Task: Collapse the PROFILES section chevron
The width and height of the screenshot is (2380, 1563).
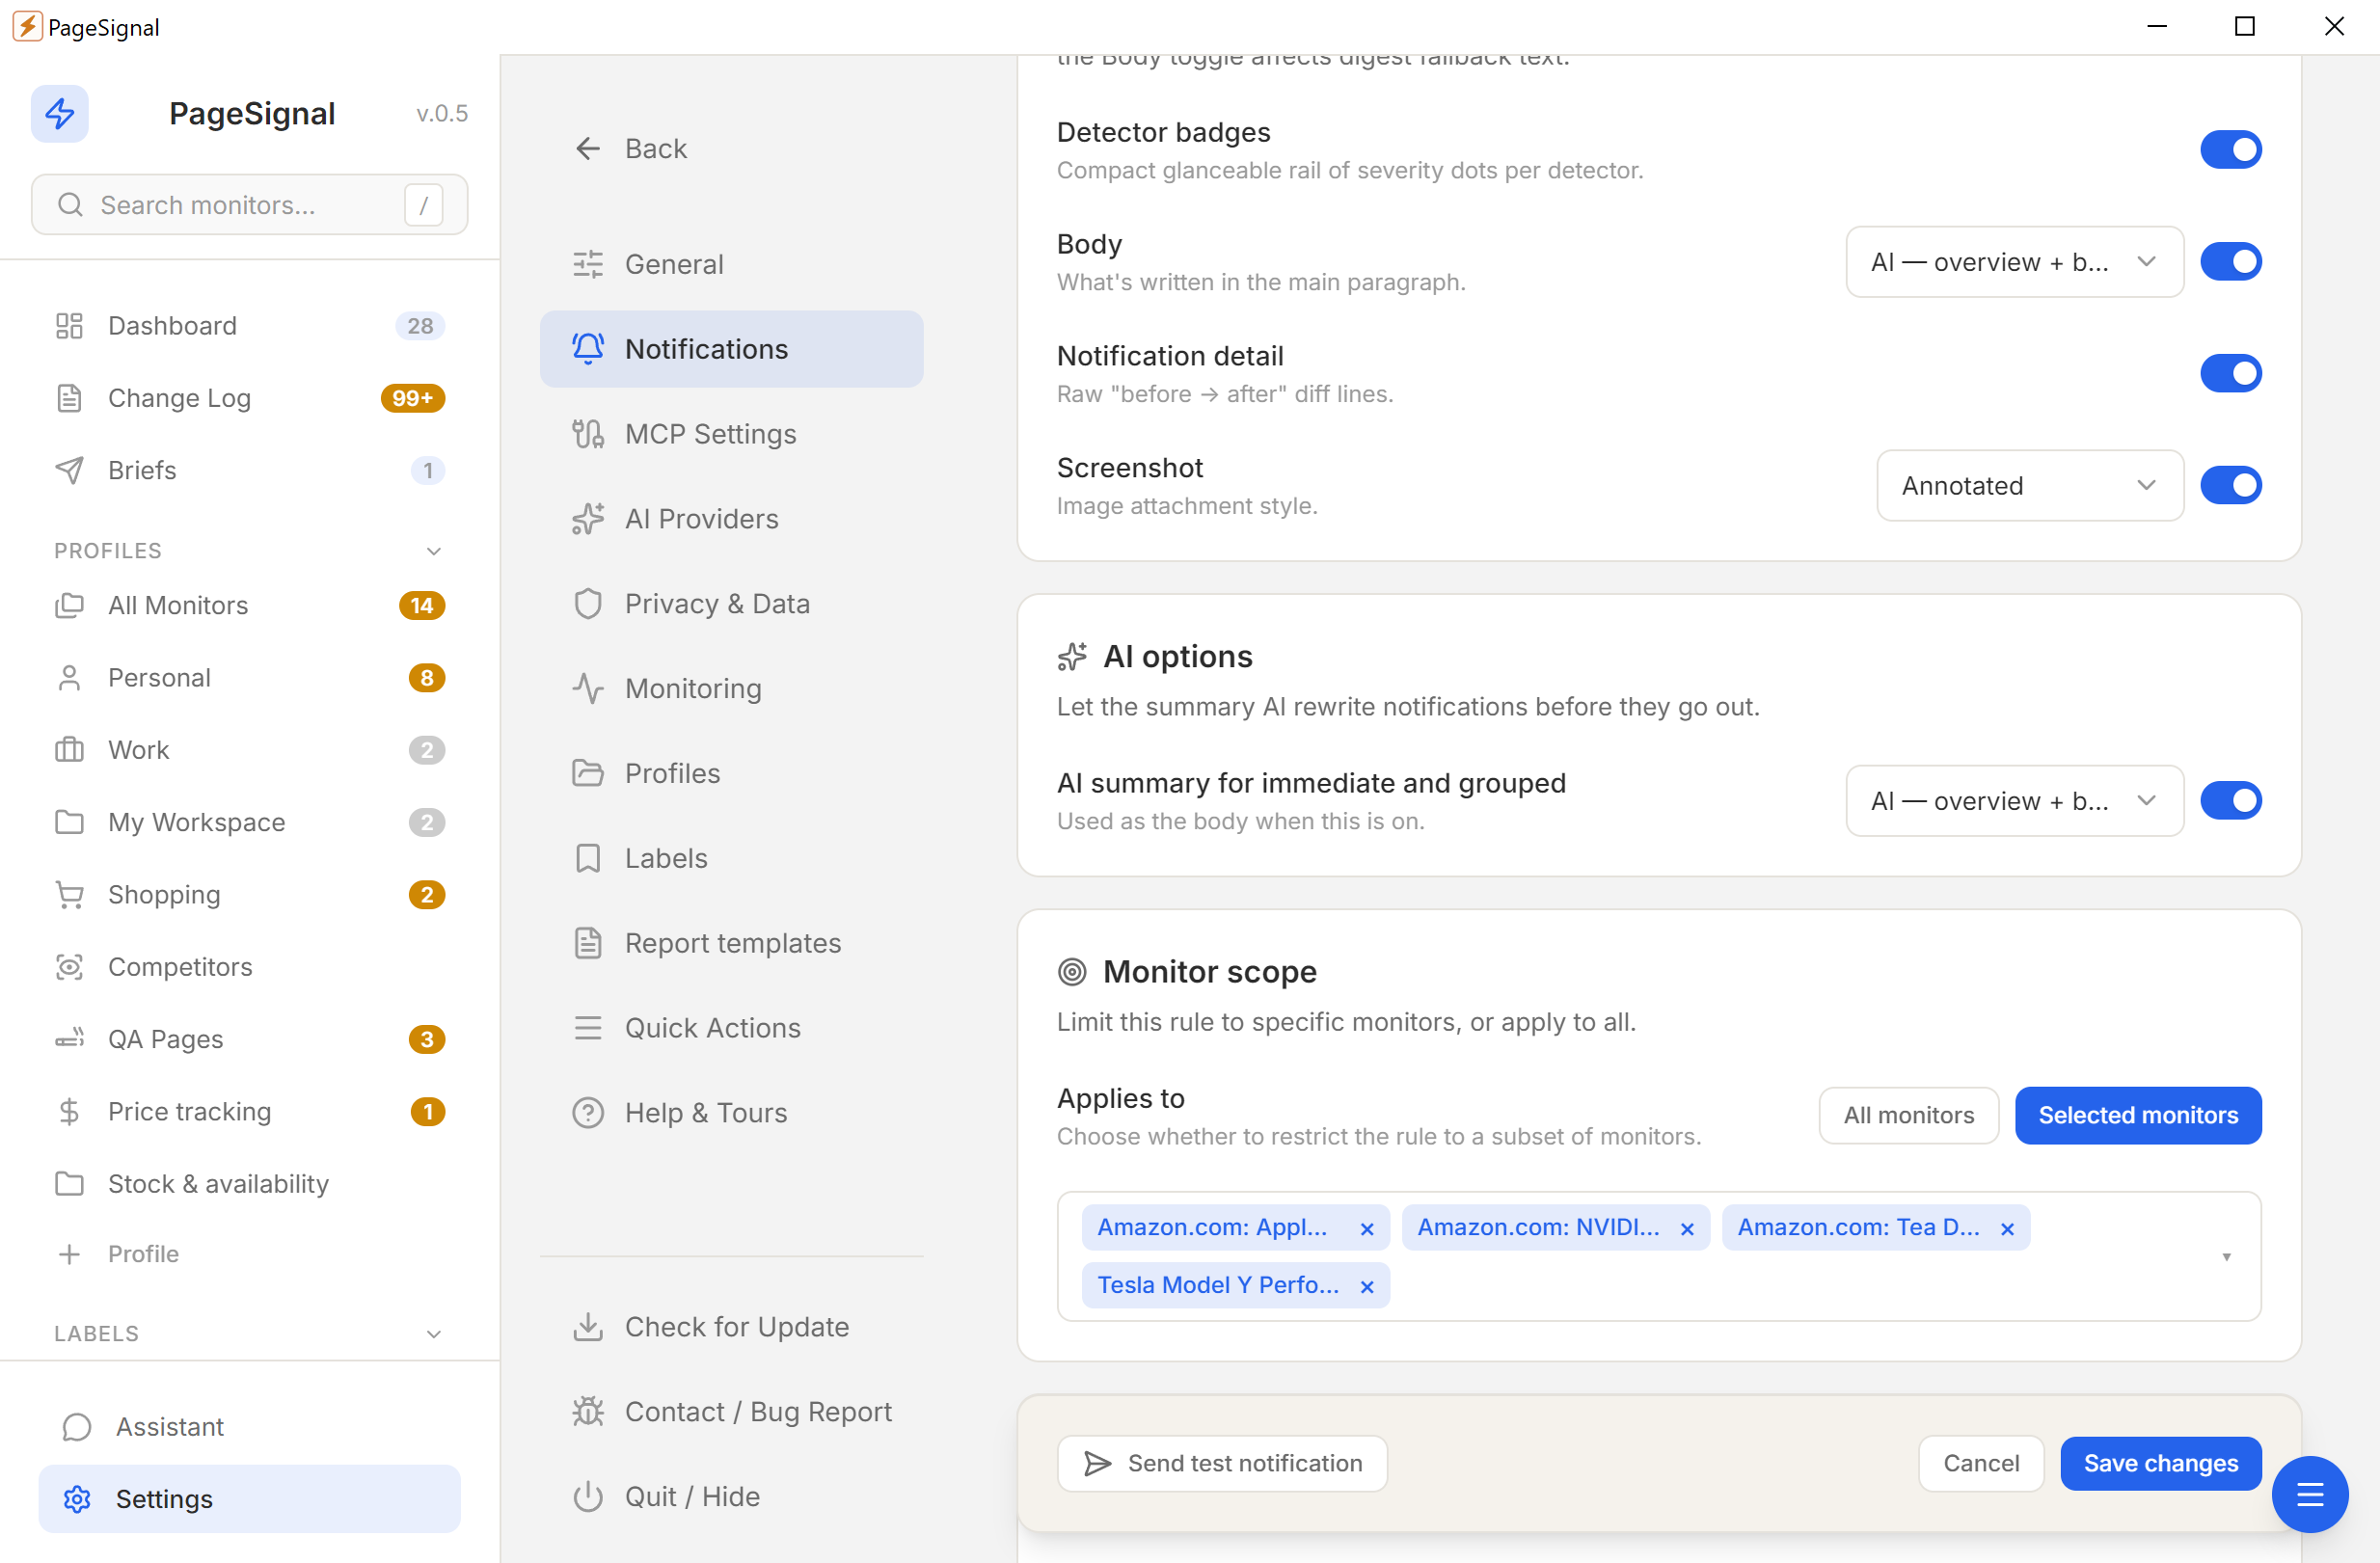Action: pyautogui.click(x=434, y=551)
